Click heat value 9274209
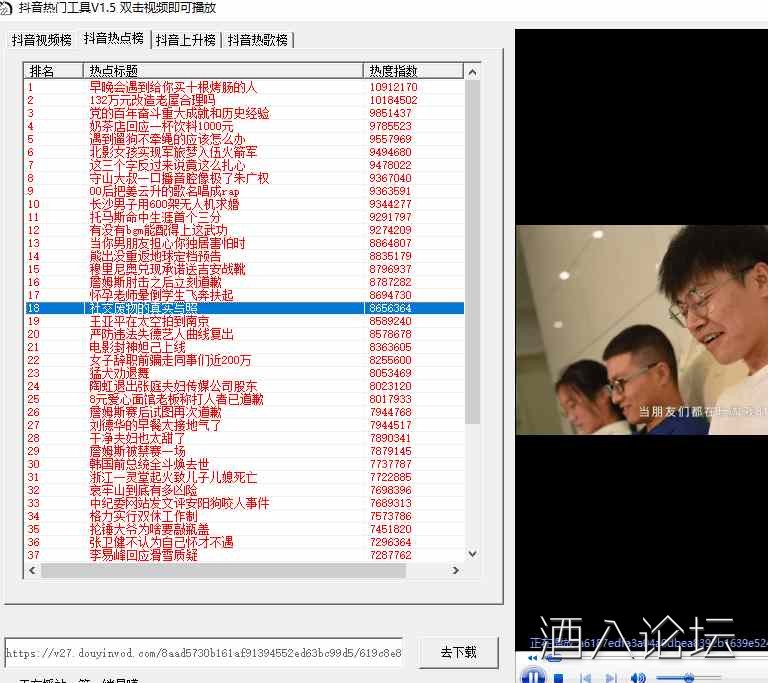Screen dimensions: 768x683 click(x=390, y=230)
